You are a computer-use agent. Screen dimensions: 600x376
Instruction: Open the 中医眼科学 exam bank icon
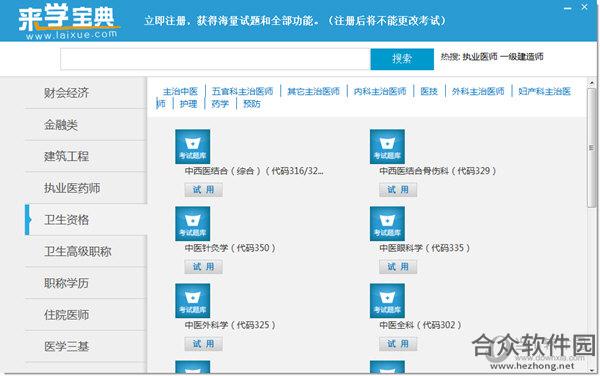pos(387,224)
